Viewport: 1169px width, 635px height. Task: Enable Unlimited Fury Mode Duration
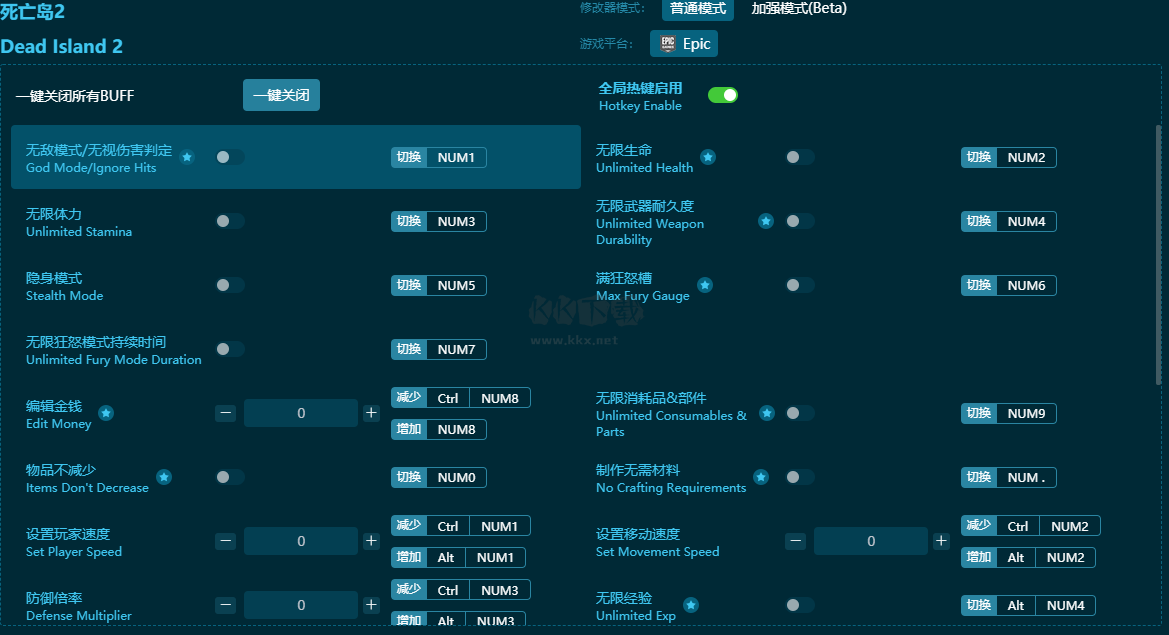[x=230, y=350]
